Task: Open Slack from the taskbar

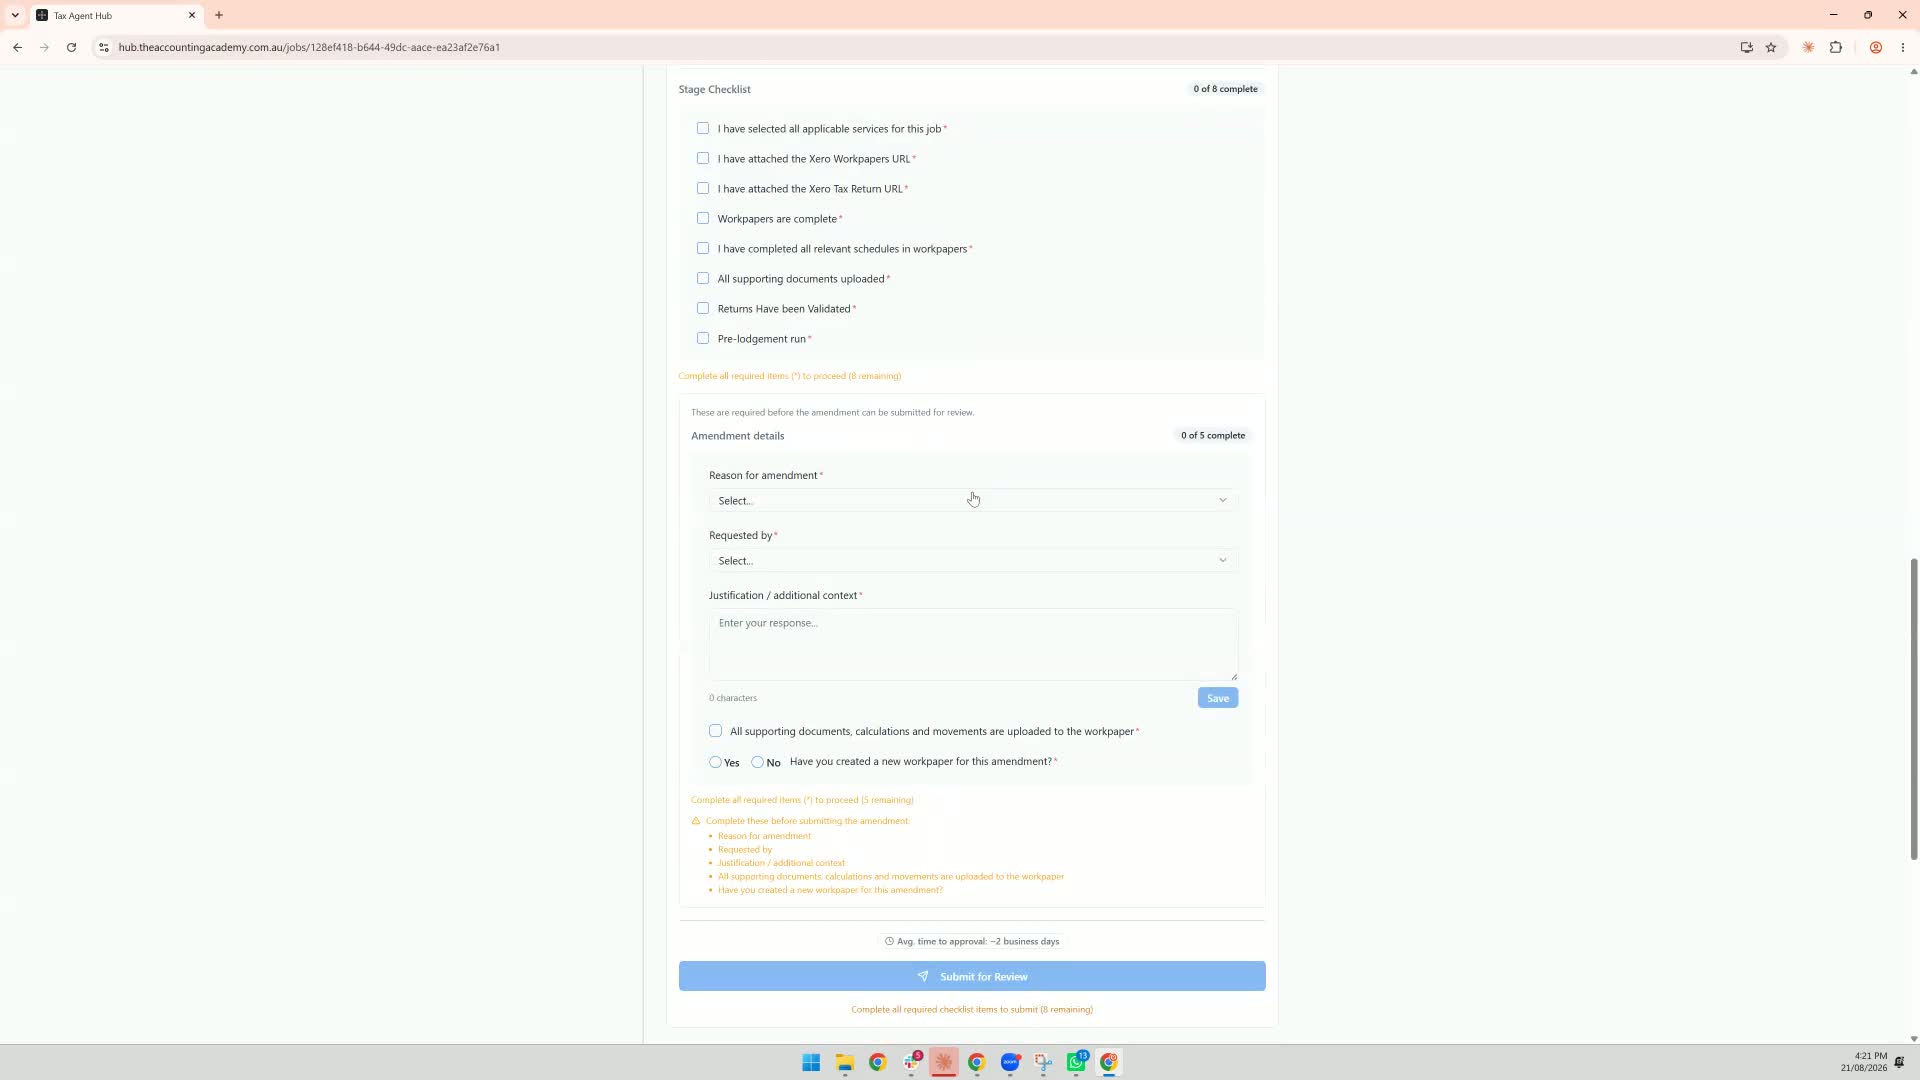Action: [911, 1062]
